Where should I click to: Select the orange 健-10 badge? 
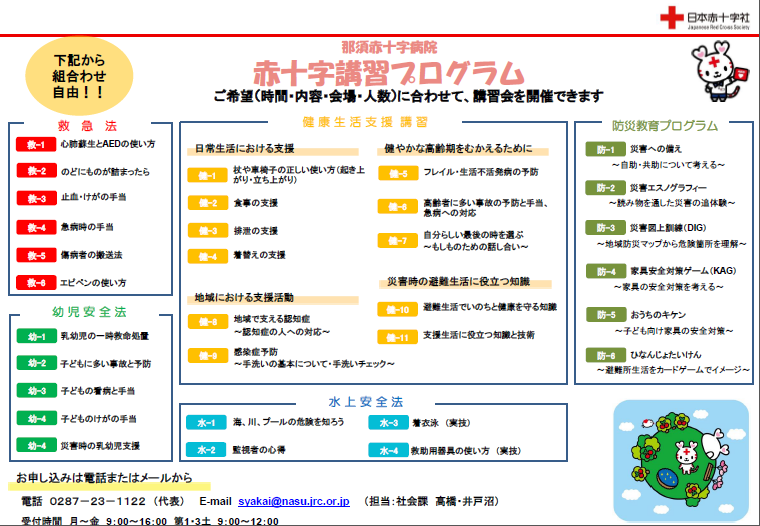click(397, 309)
